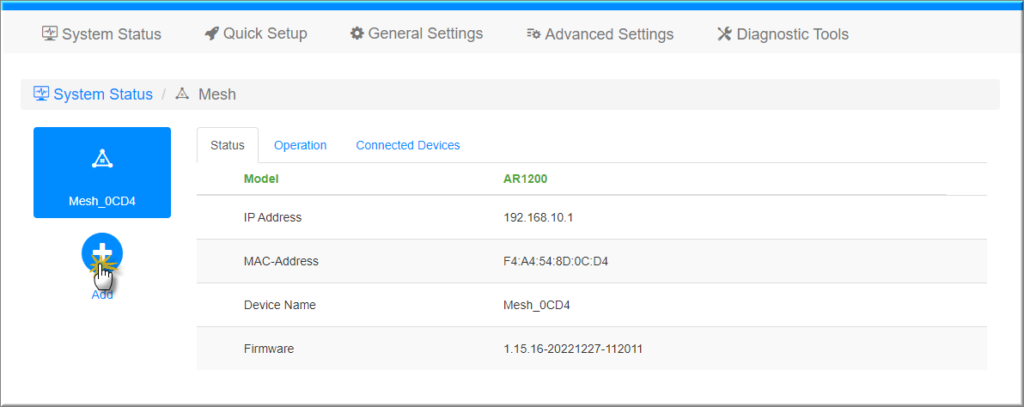Open the Quick Setup menu text
The width and height of the screenshot is (1024, 407).
click(x=265, y=34)
